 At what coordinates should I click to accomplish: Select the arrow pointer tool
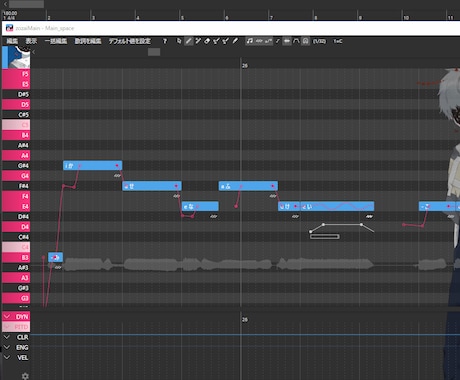[x=179, y=41]
